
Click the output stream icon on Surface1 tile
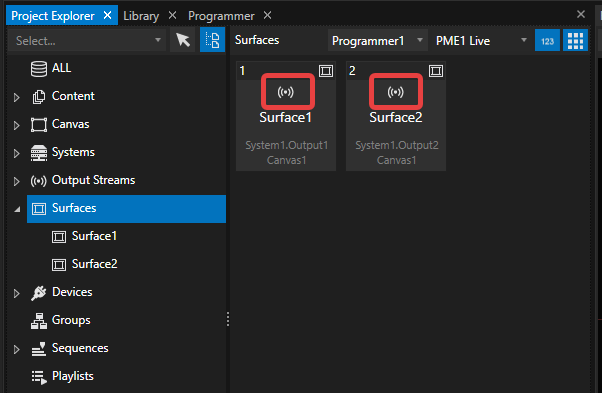(x=286, y=92)
